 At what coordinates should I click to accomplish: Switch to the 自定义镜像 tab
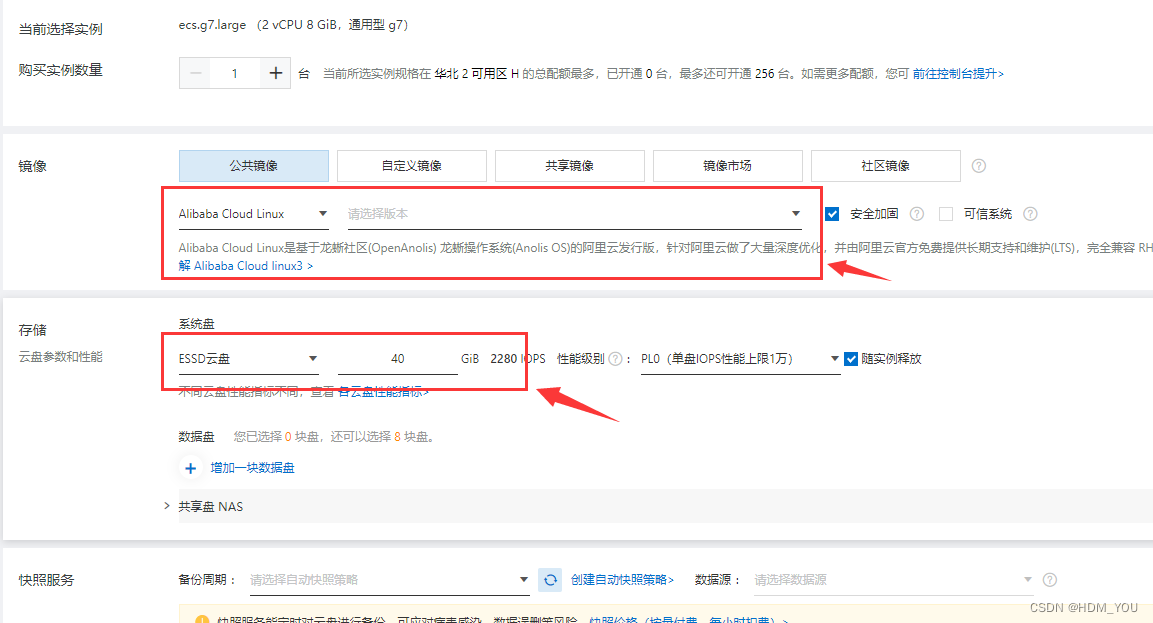(411, 165)
